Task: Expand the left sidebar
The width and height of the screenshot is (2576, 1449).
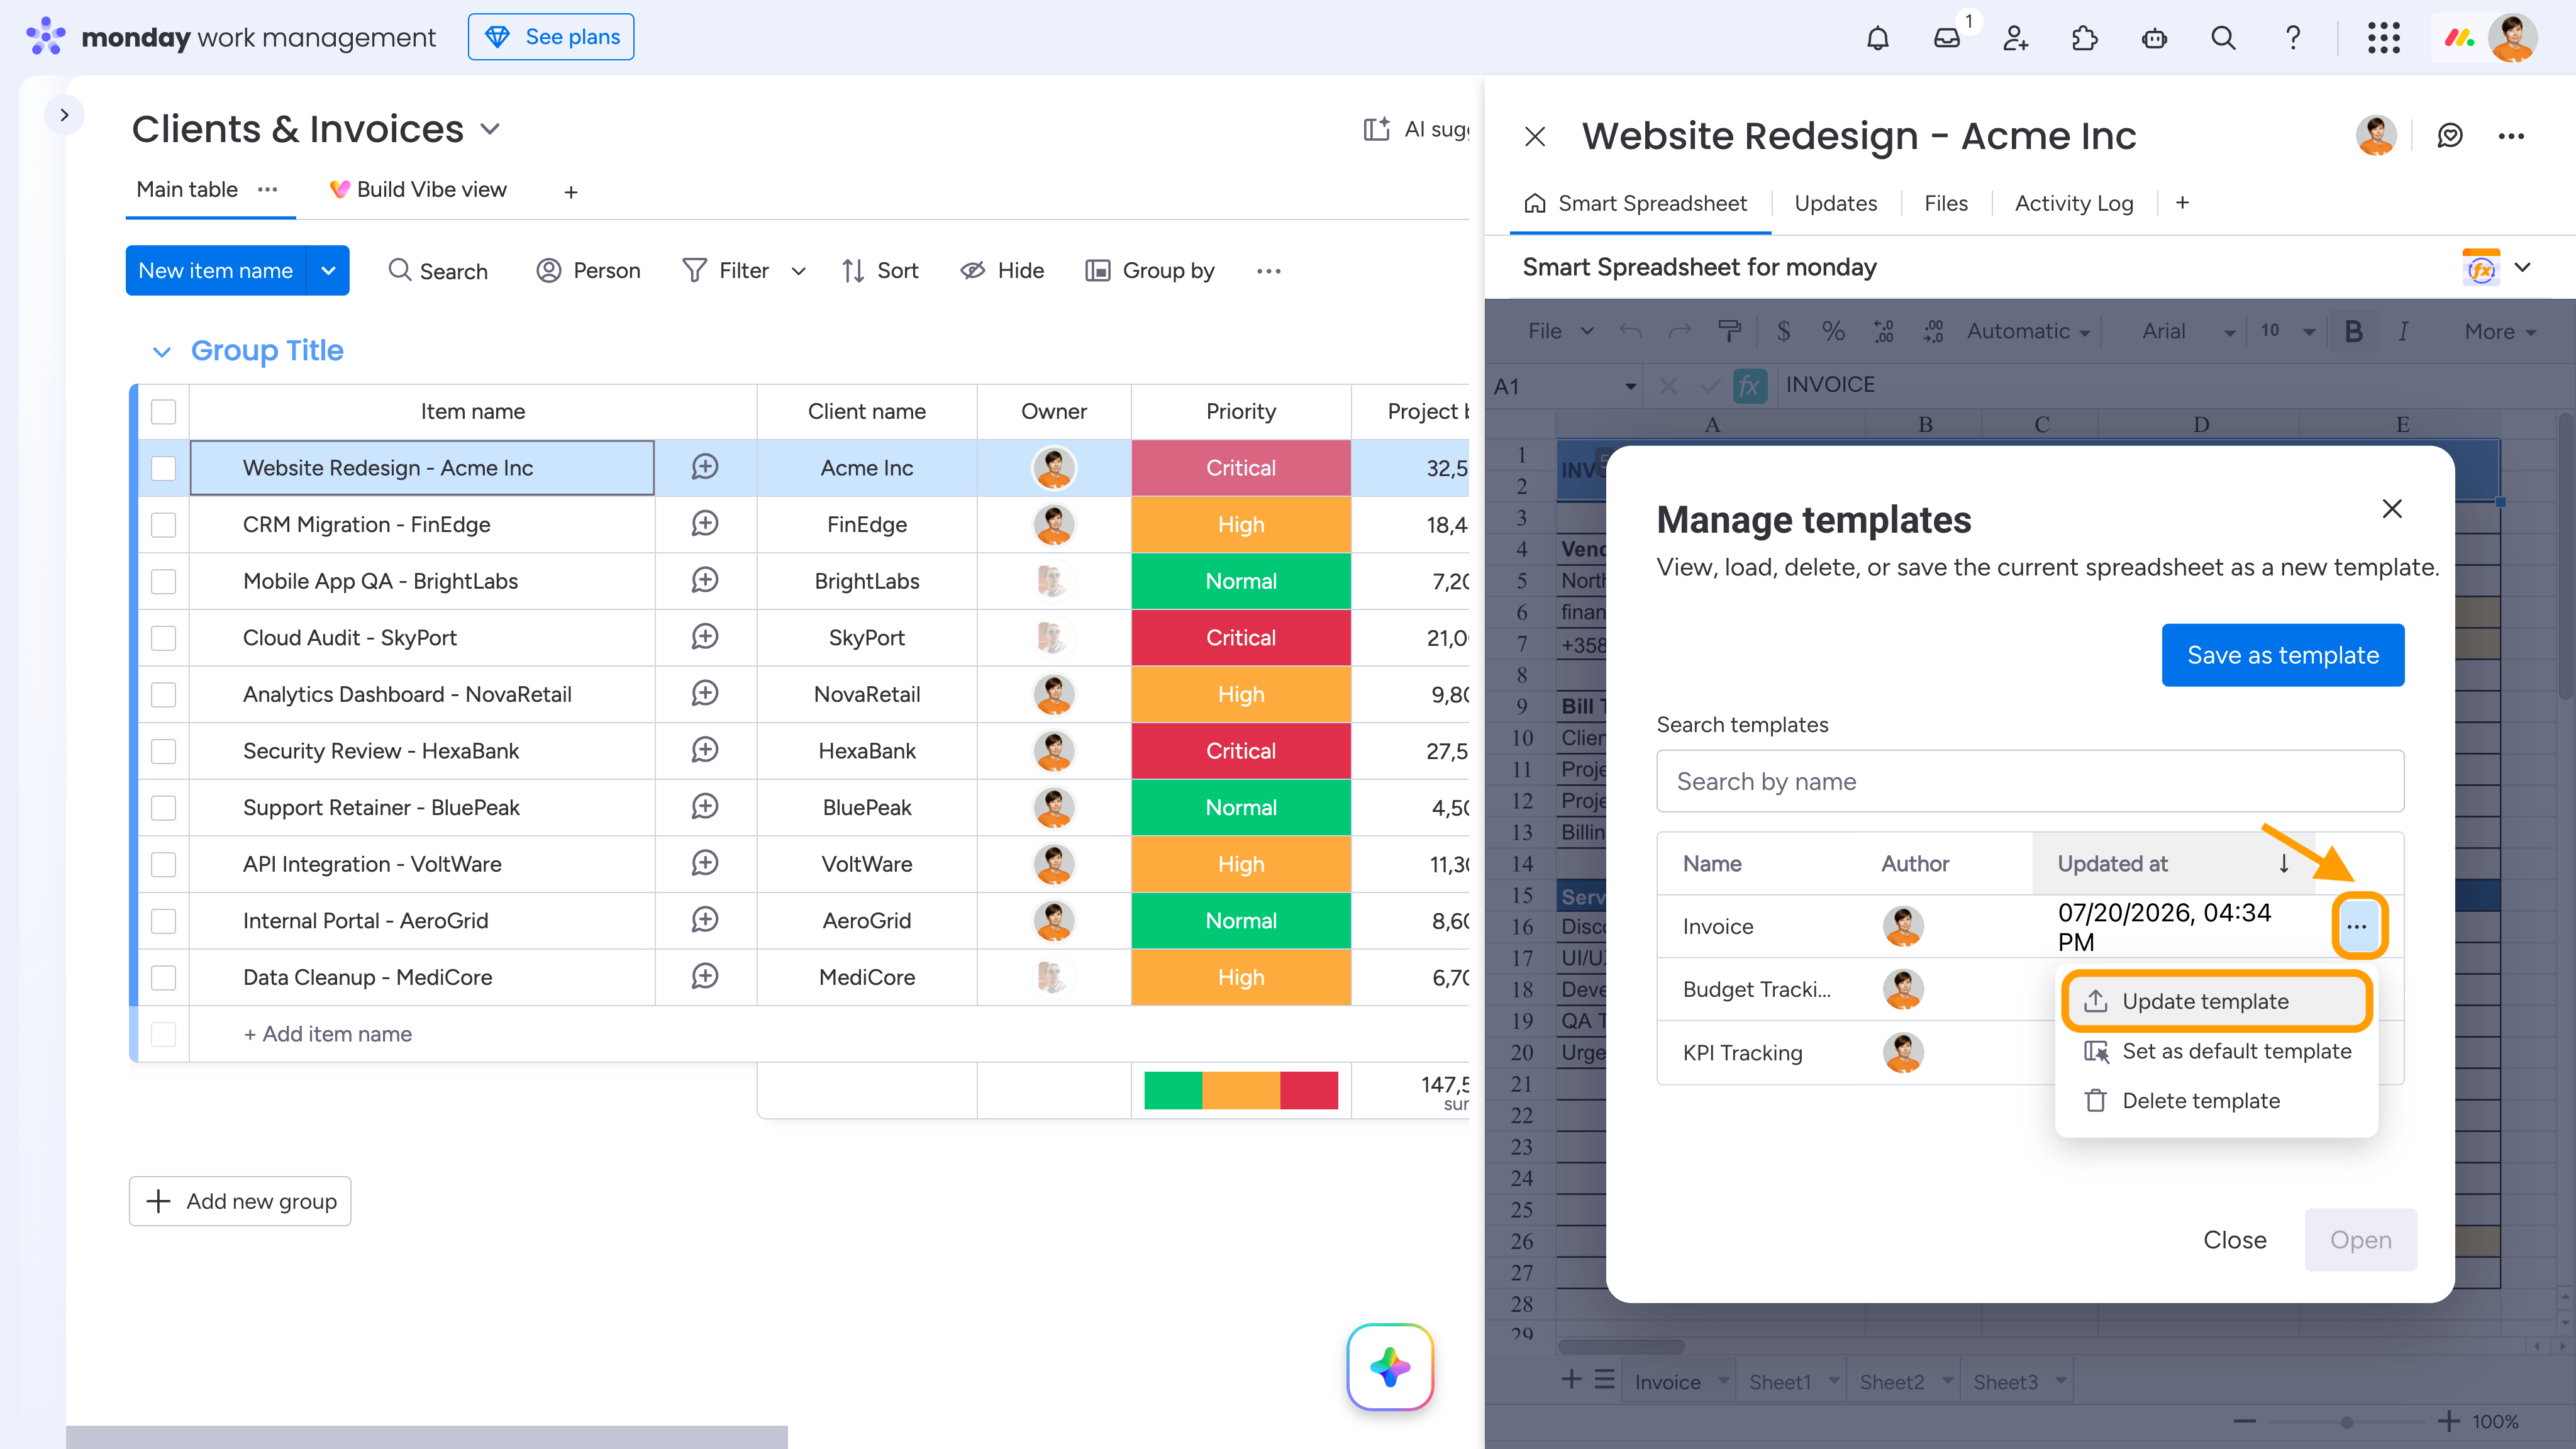Action: click(64, 115)
